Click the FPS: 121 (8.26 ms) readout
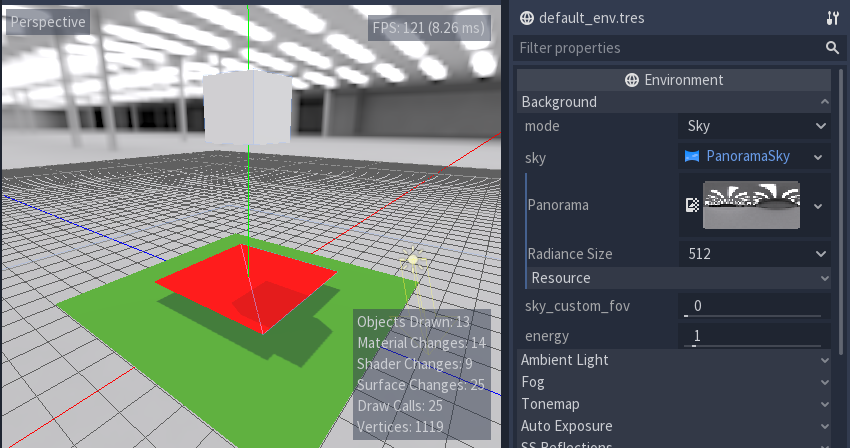Screen dimensions: 850x448 [429, 28]
